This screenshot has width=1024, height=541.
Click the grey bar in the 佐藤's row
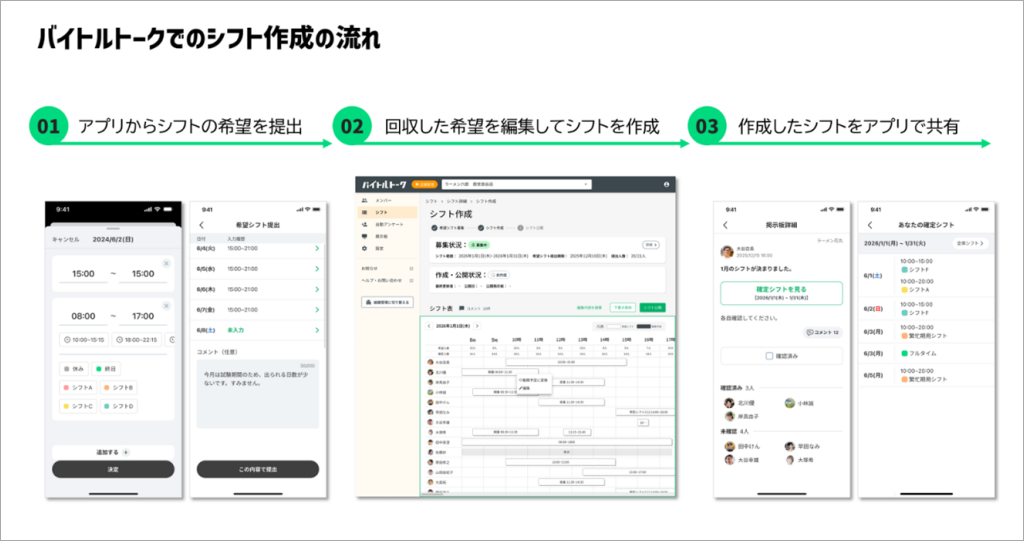[566, 452]
